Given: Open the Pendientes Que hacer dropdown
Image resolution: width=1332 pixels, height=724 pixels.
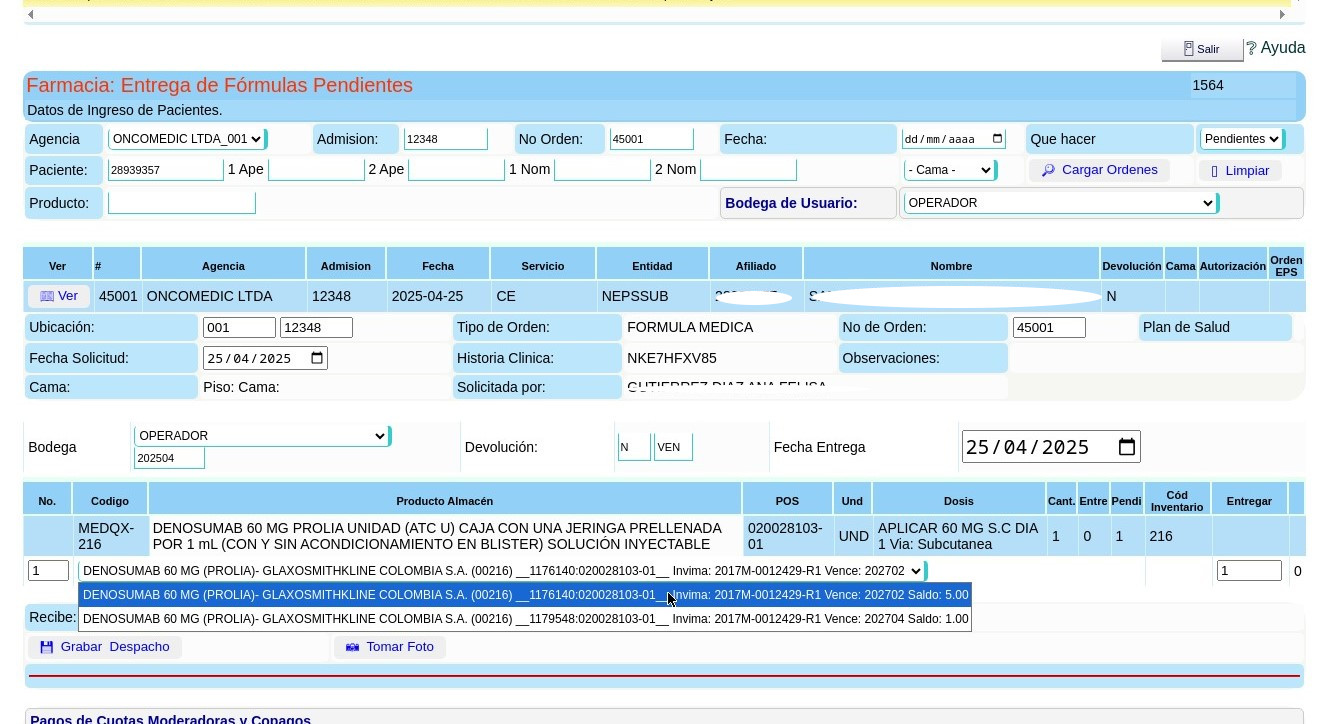Looking at the screenshot, I should point(1240,139).
